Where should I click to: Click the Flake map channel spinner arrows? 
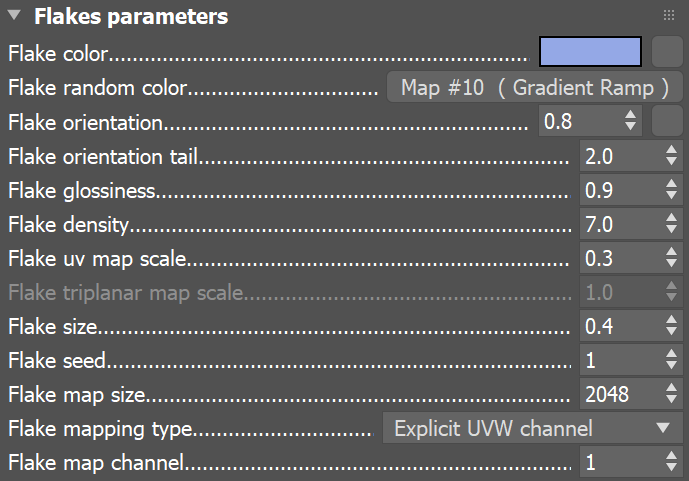(670, 463)
